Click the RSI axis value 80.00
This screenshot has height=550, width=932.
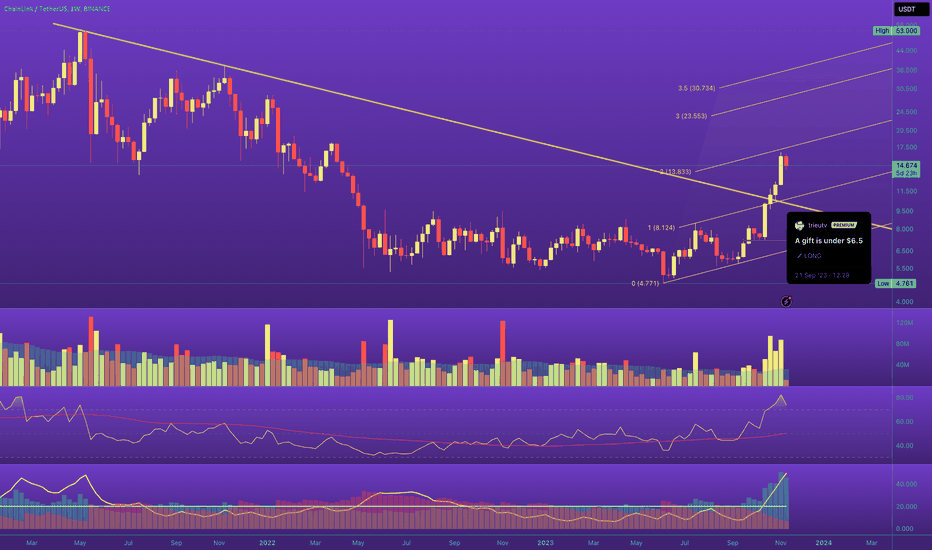pos(905,398)
